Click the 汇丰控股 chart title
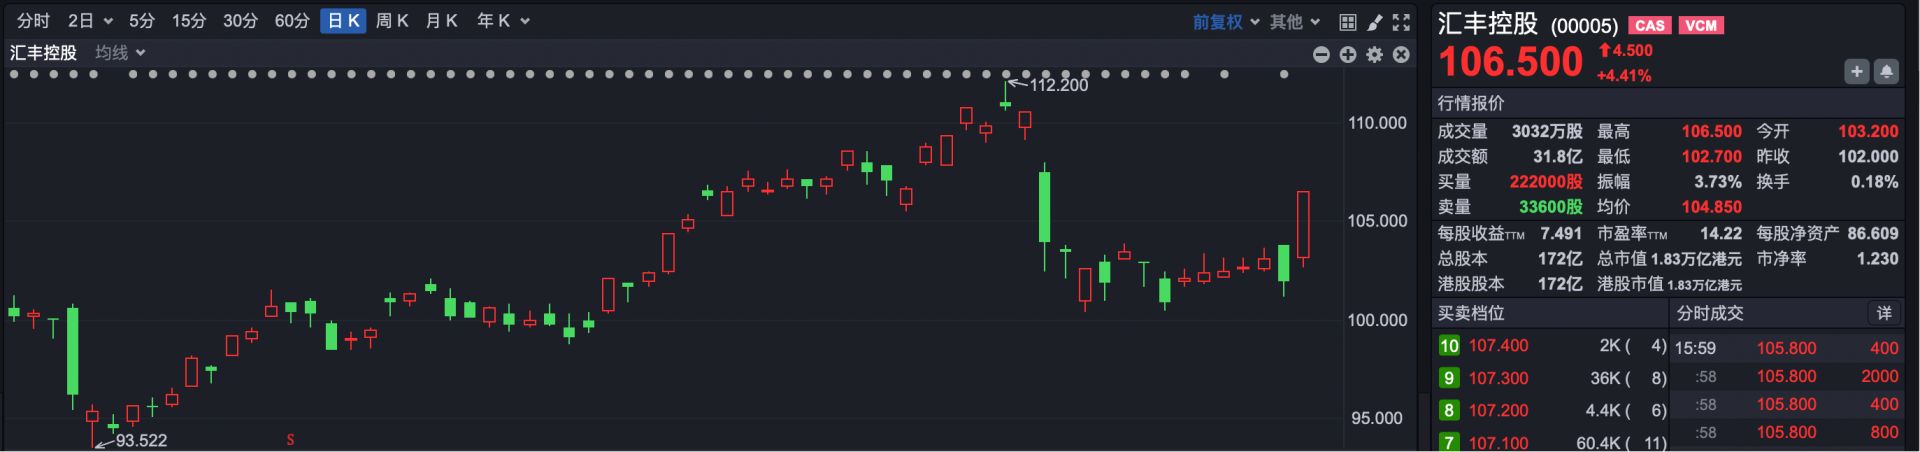1920x452 pixels. pos(43,53)
